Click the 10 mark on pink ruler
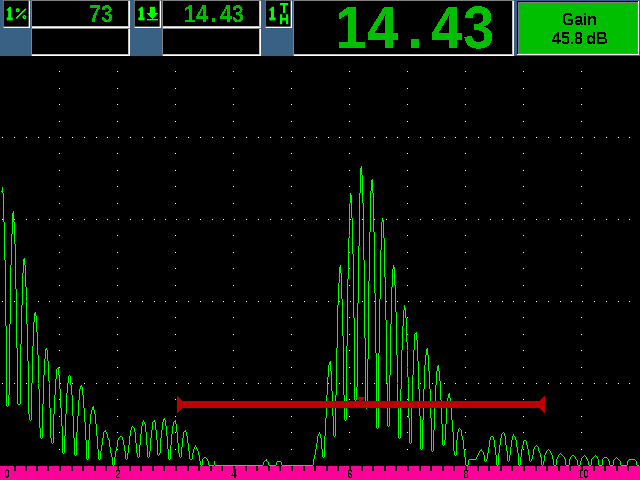The image size is (640, 480). [x=582, y=473]
